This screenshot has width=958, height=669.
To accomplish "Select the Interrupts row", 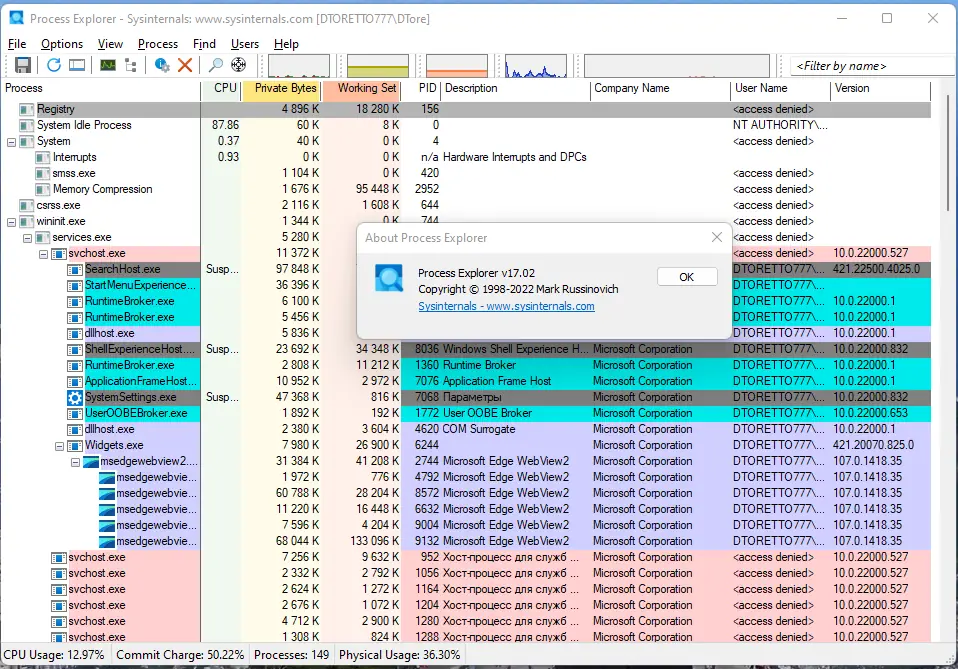I will tap(466, 158).
